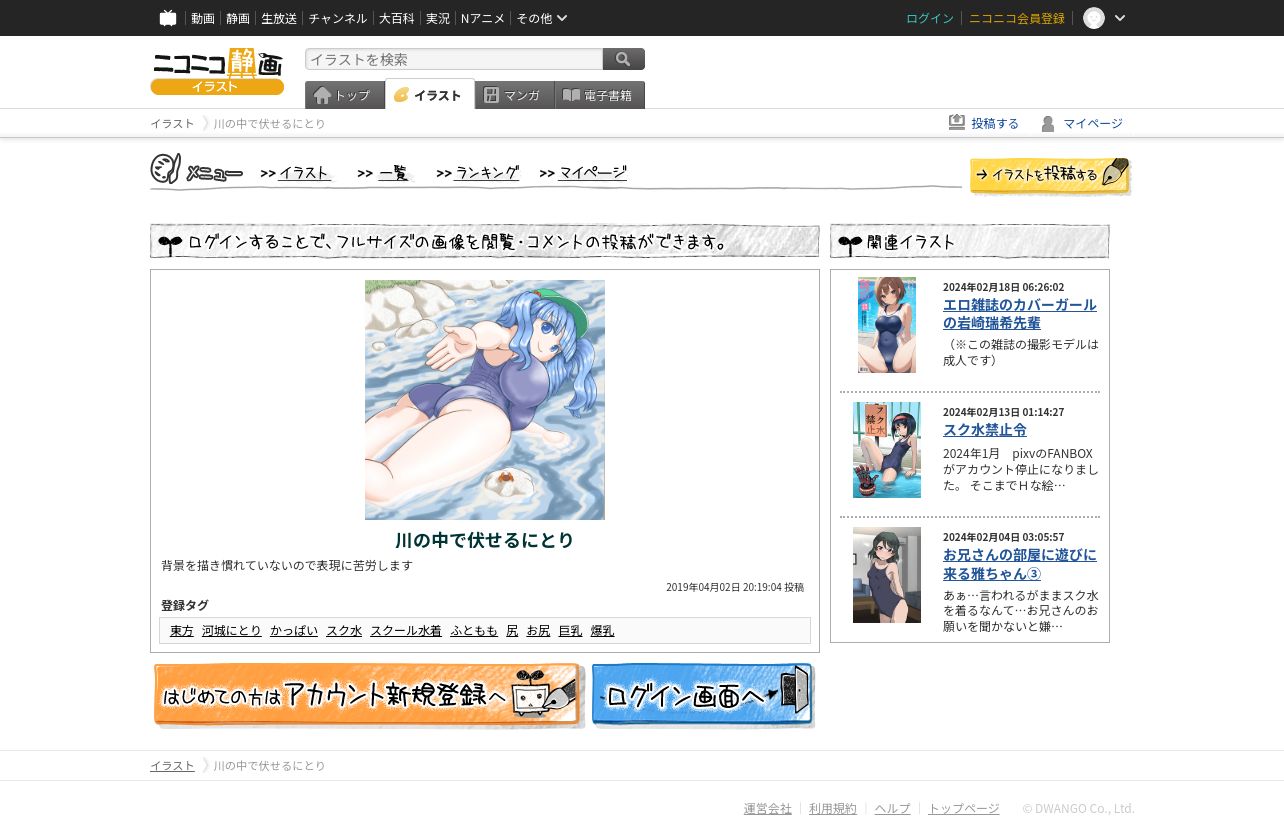Click the トップページ footer link
The height and width of the screenshot is (835, 1284).
[x=964, y=808]
